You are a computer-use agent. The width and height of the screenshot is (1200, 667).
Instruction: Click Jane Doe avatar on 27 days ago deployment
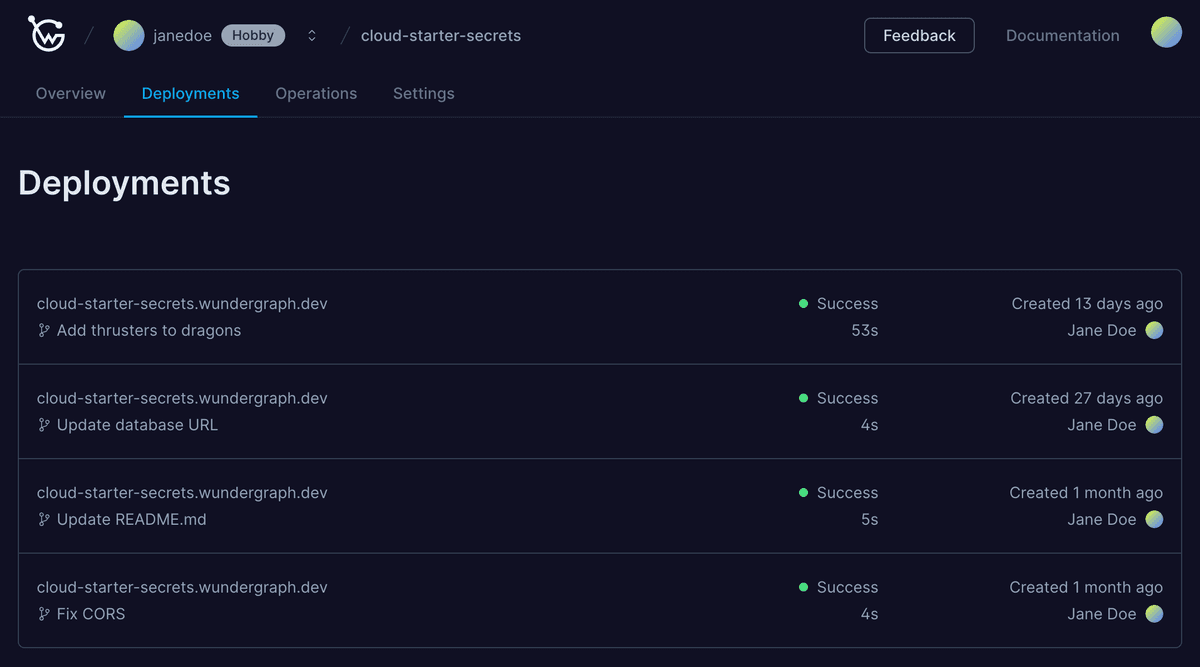tap(1154, 425)
